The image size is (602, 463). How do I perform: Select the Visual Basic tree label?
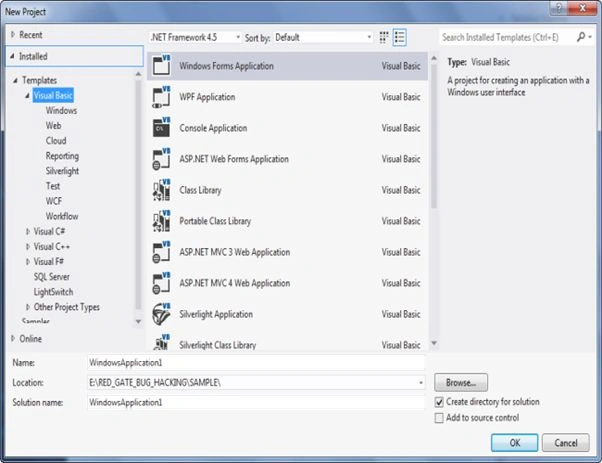coord(53,95)
